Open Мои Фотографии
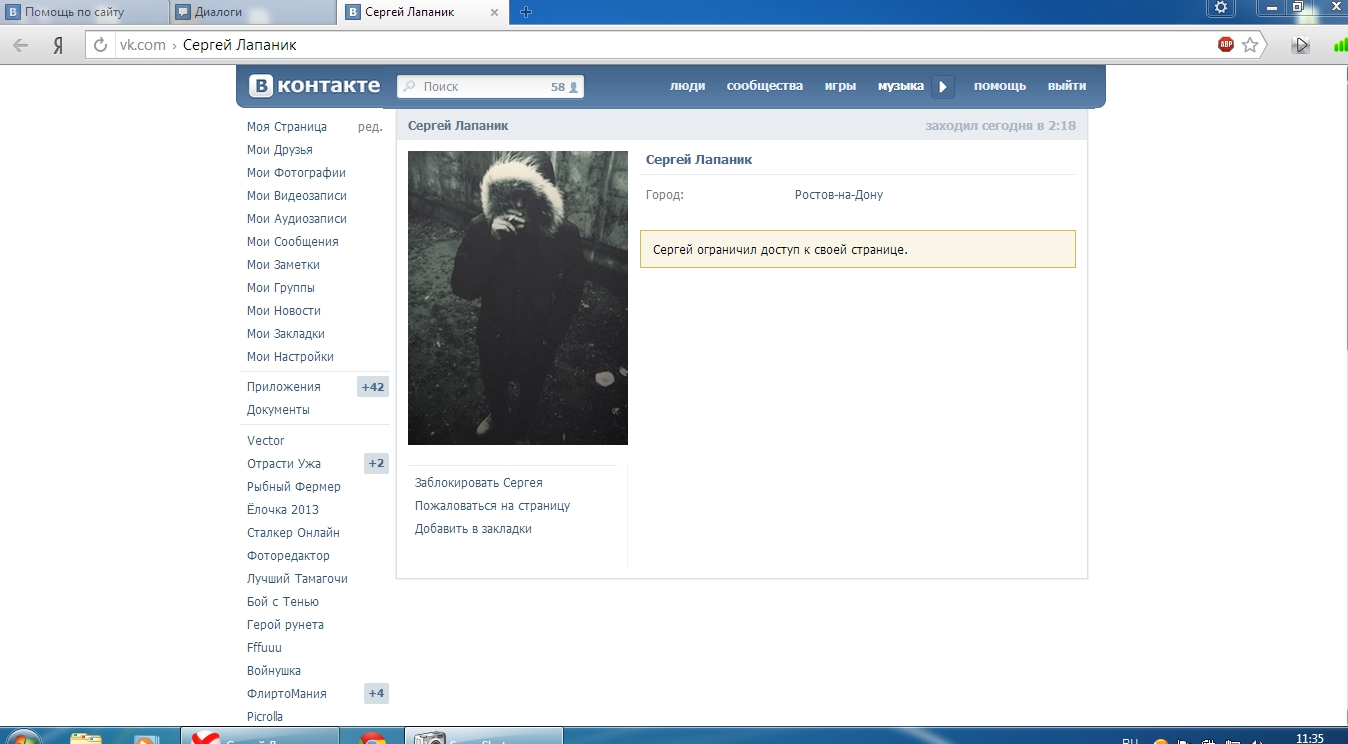The width and height of the screenshot is (1348, 744). tap(296, 173)
